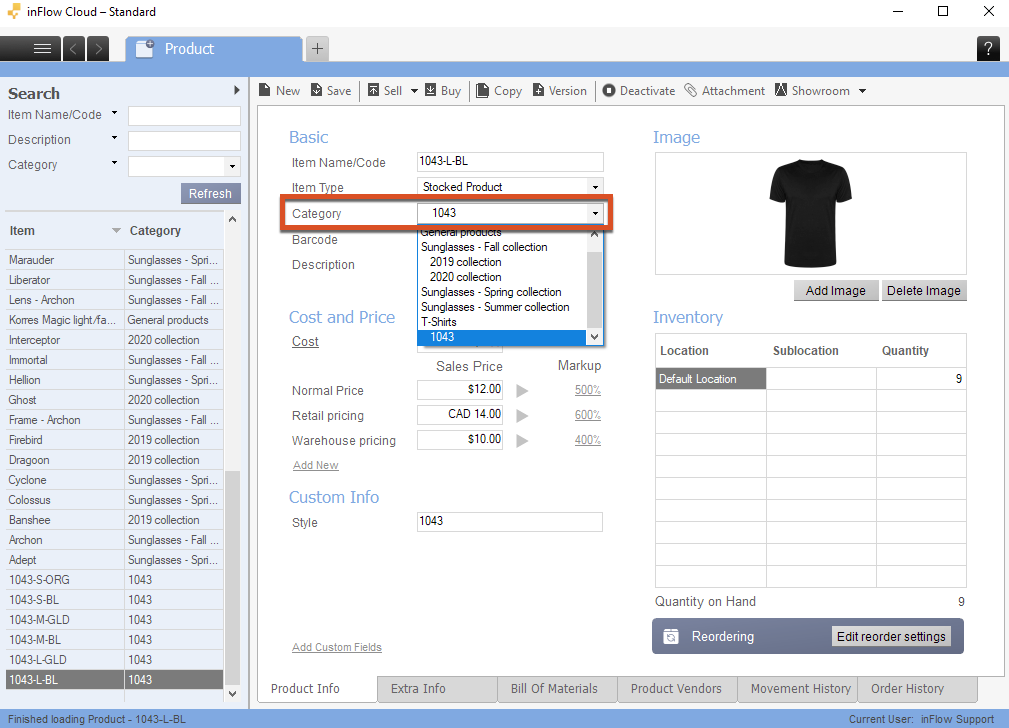Viewport: 1009px width, 728px height.
Task: Expand the Sell dropdown arrow
Action: pos(414,91)
